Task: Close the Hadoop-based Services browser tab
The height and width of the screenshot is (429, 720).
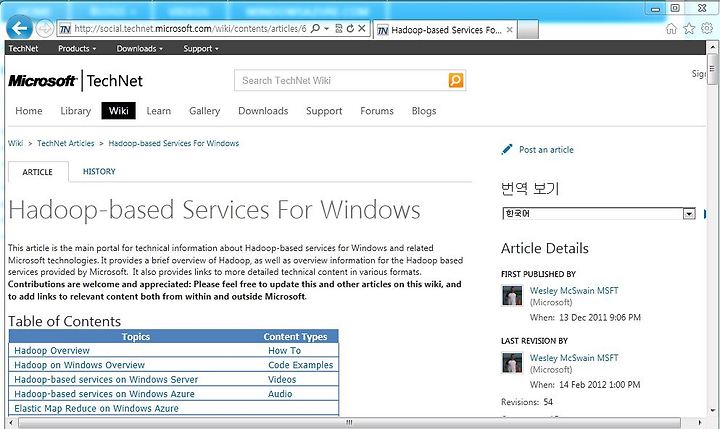Action: [x=509, y=30]
